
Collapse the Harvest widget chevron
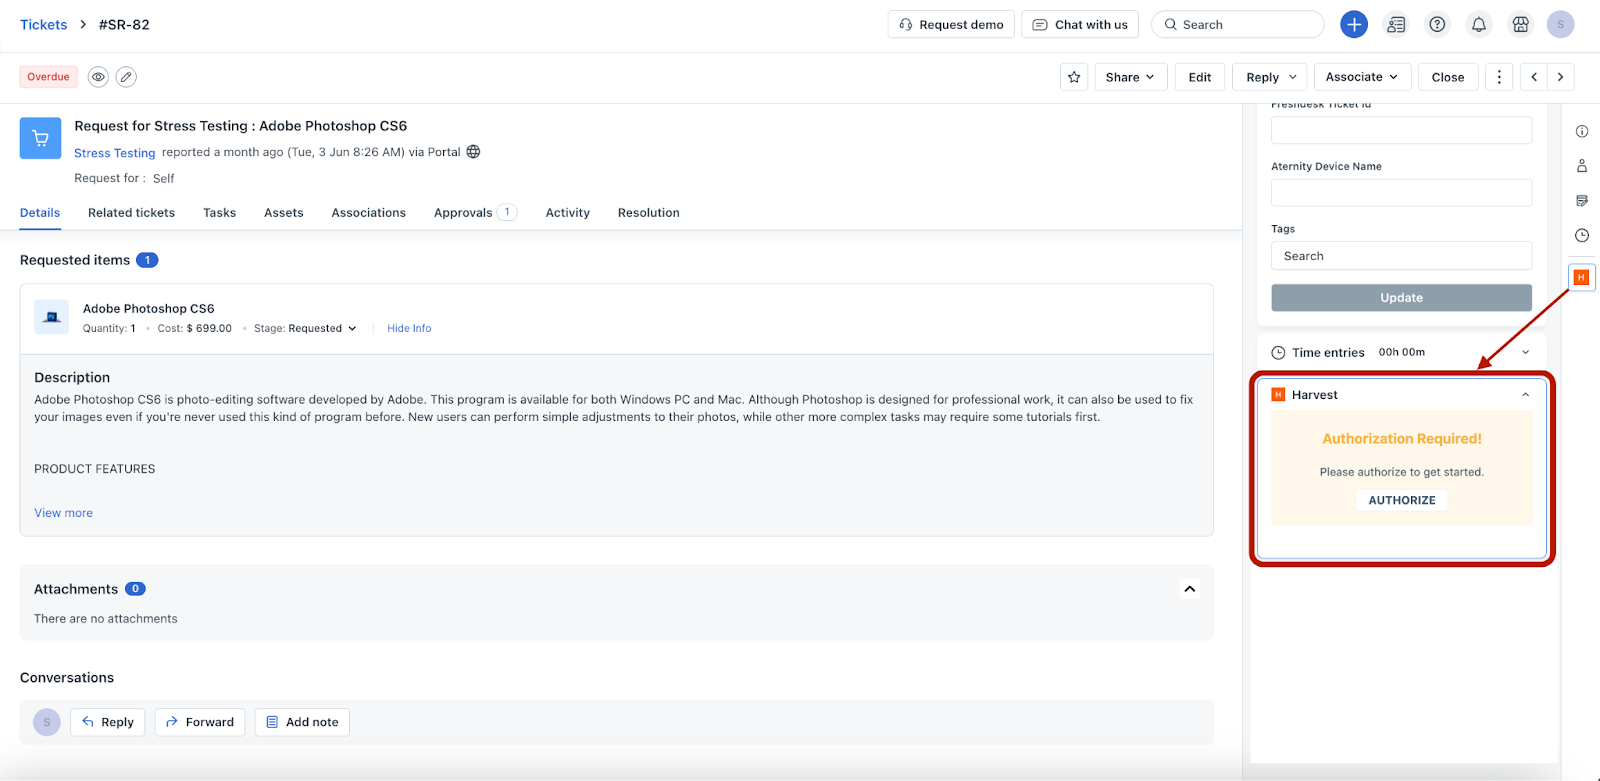coord(1526,395)
